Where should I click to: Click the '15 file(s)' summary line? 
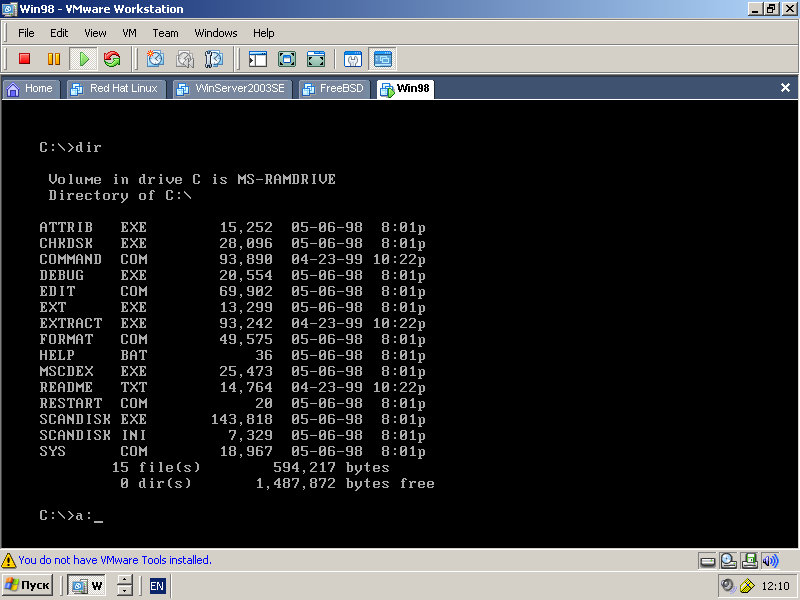click(x=251, y=467)
